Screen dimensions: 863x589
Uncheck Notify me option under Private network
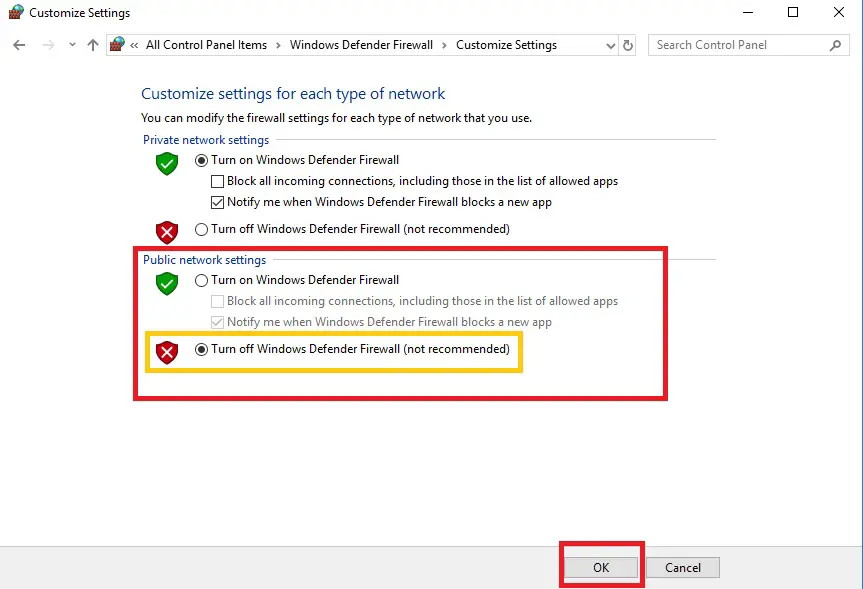[381, 202]
